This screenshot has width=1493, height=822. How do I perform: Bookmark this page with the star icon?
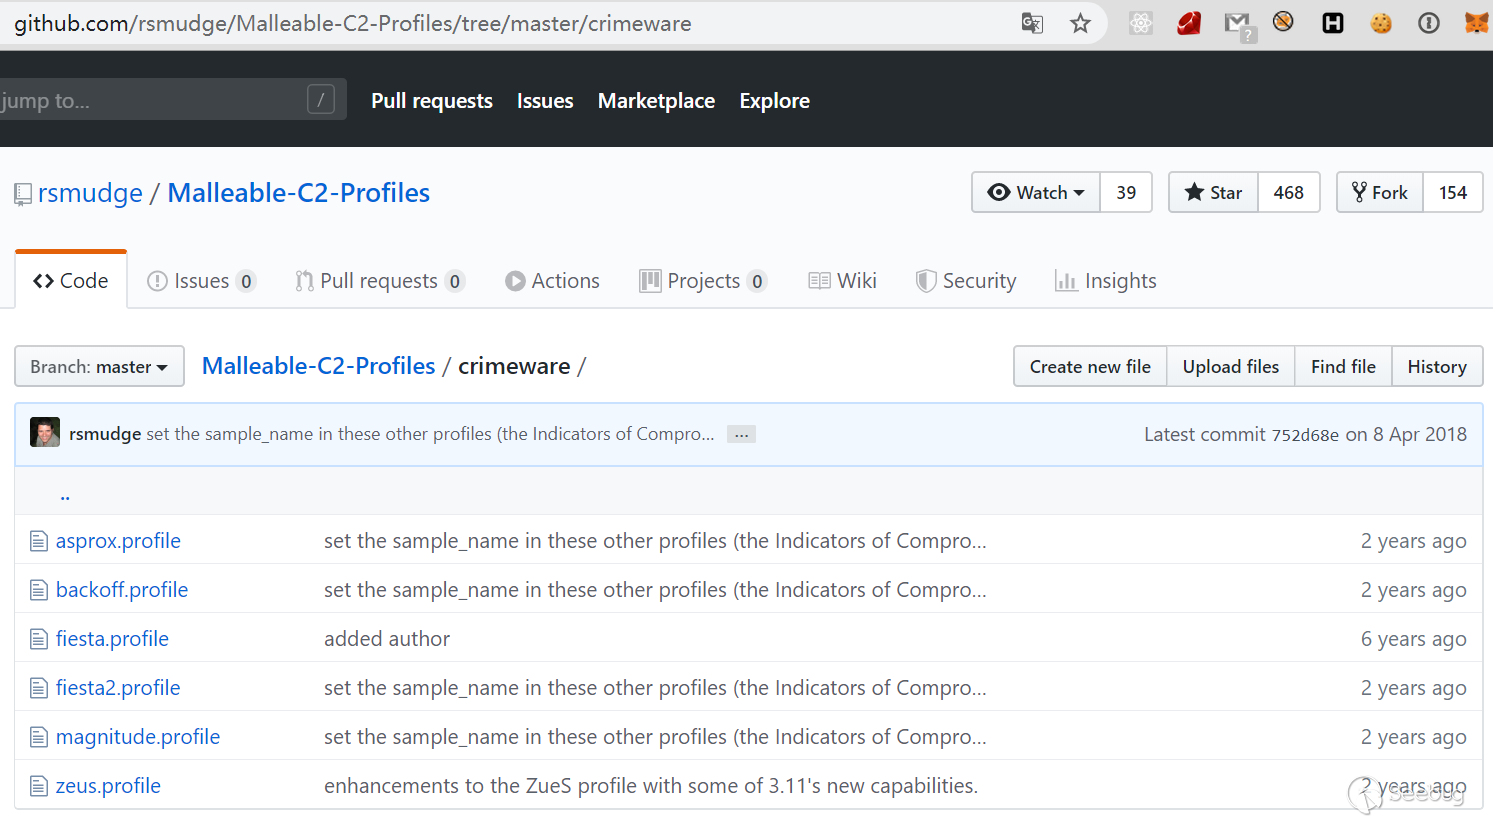1080,23
